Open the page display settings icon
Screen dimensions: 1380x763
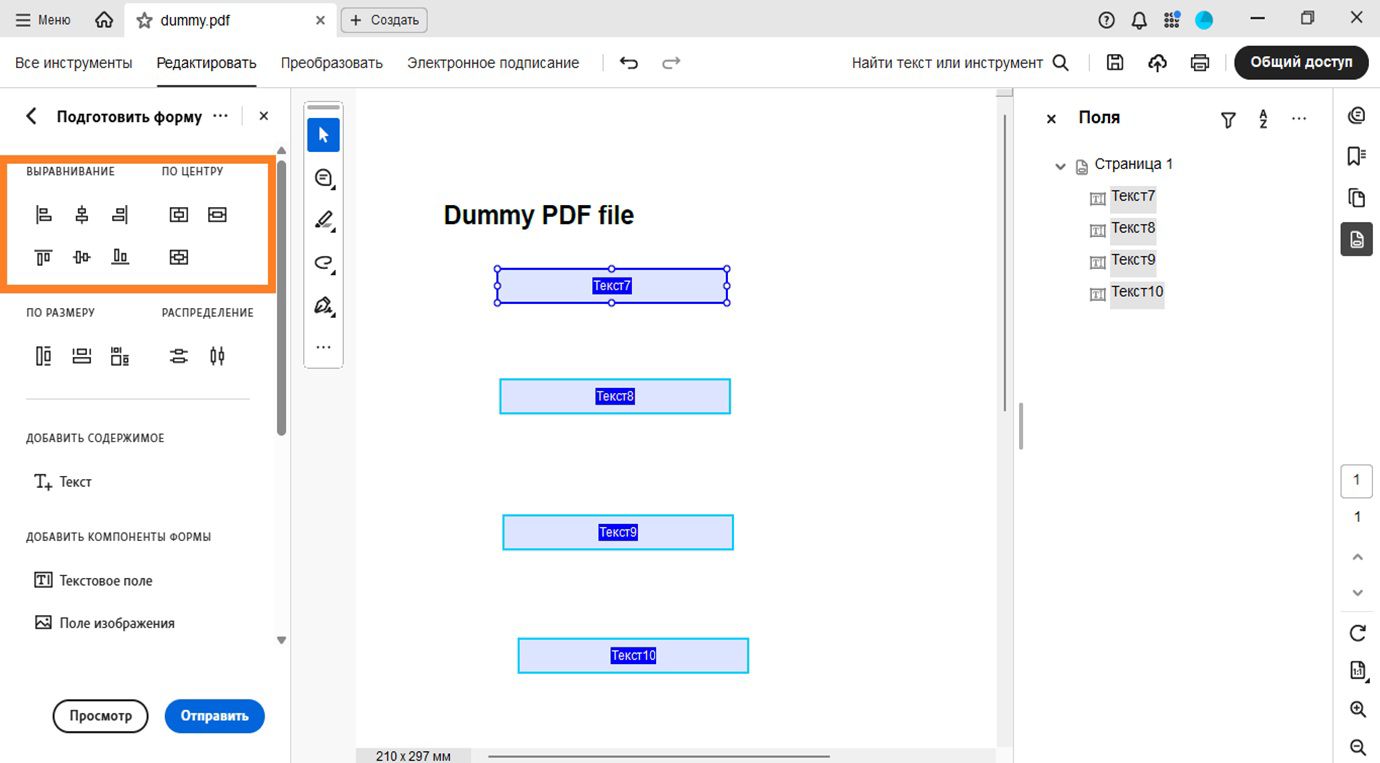(x=1357, y=670)
